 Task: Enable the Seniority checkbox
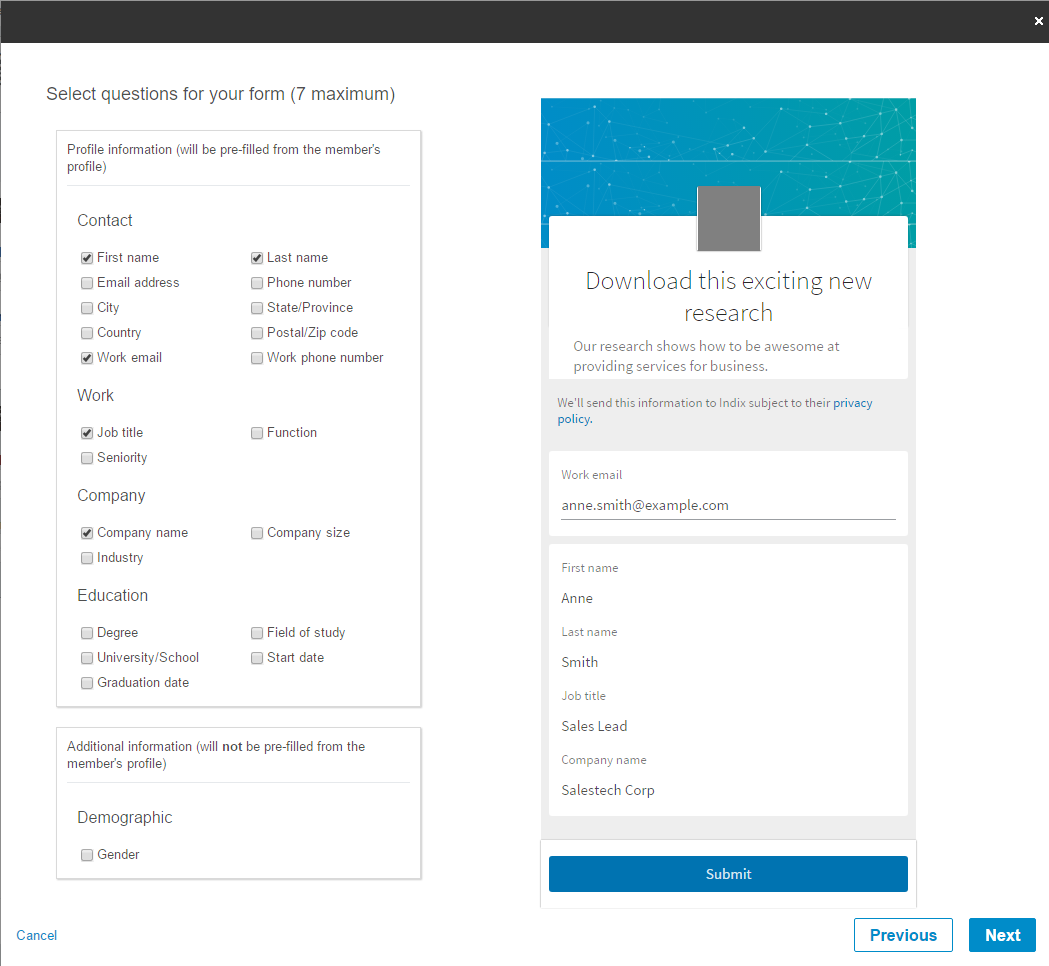click(x=88, y=458)
